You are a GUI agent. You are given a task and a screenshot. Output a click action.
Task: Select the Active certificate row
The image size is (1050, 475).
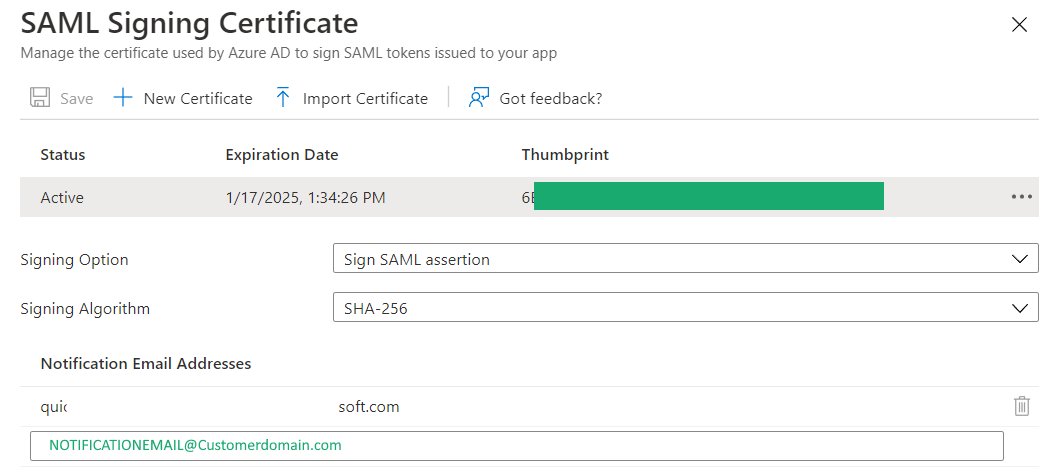(x=529, y=197)
